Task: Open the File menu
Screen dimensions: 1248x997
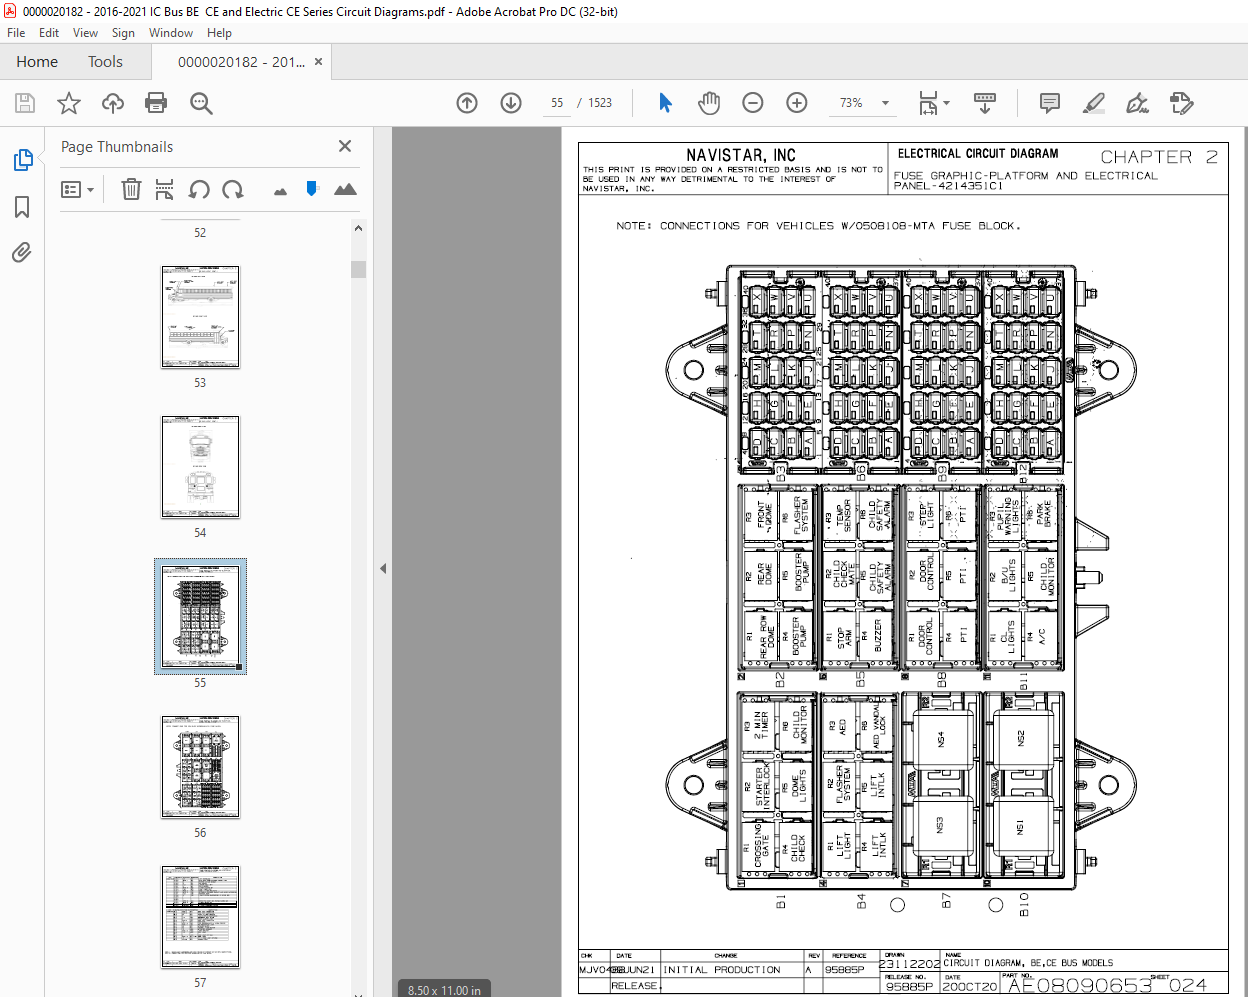Action: [x=16, y=33]
